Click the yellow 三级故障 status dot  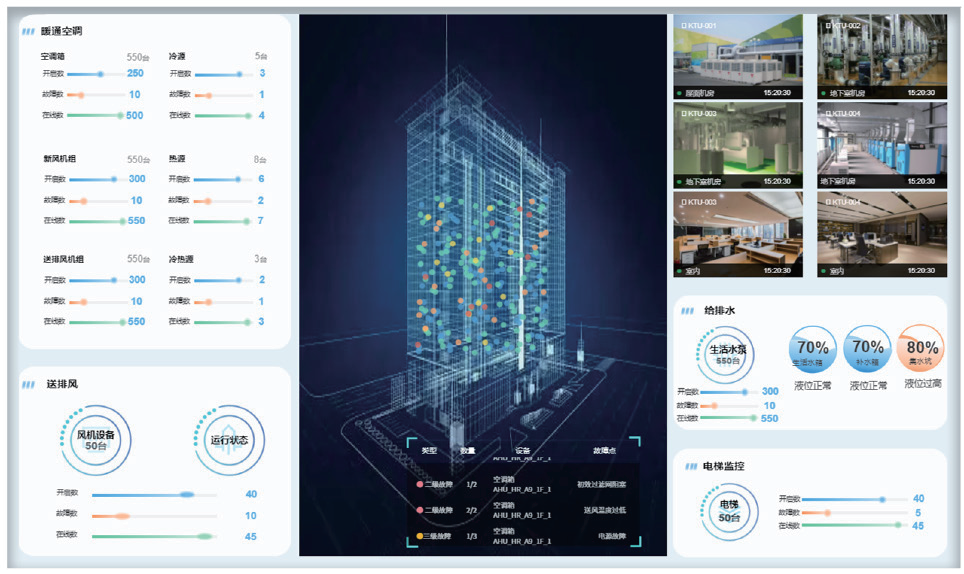pyautogui.click(x=420, y=537)
